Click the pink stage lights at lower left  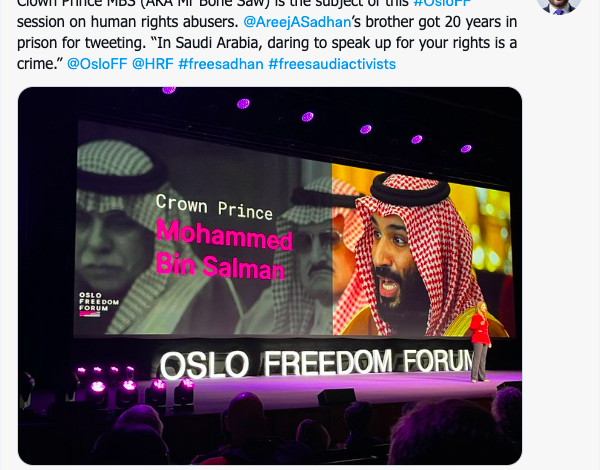tap(130, 388)
